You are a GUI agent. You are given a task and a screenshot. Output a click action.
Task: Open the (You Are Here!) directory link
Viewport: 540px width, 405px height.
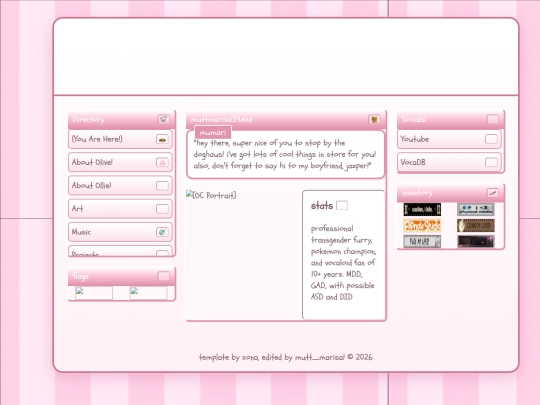[120, 139]
